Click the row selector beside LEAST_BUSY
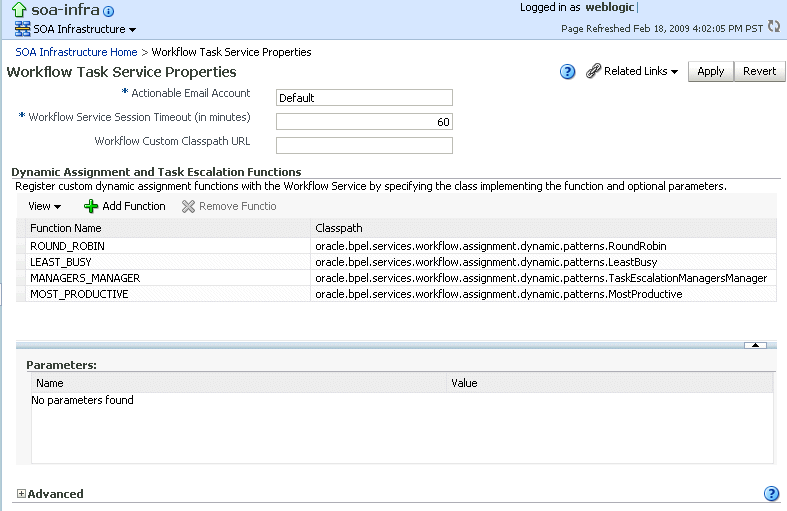Image resolution: width=787 pixels, height=511 pixels. [21, 262]
